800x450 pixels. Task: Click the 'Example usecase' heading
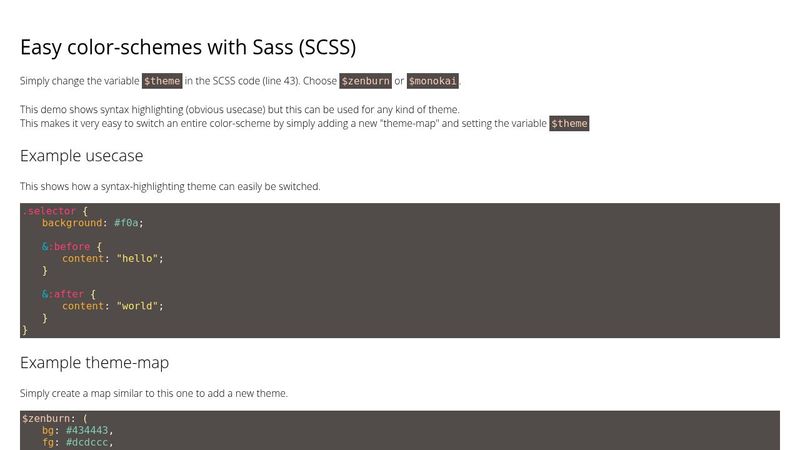82,156
